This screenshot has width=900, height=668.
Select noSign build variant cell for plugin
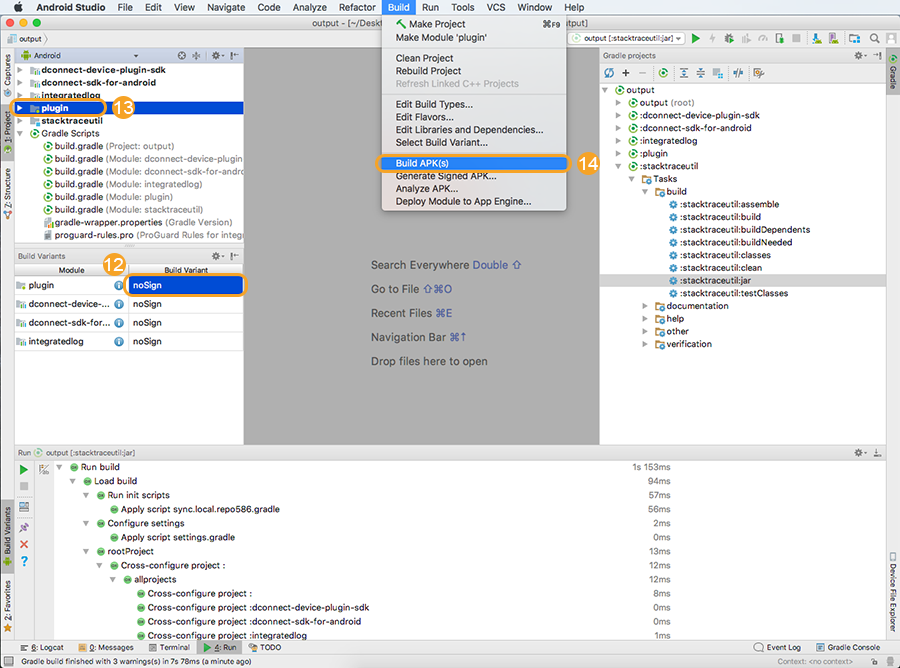point(186,285)
